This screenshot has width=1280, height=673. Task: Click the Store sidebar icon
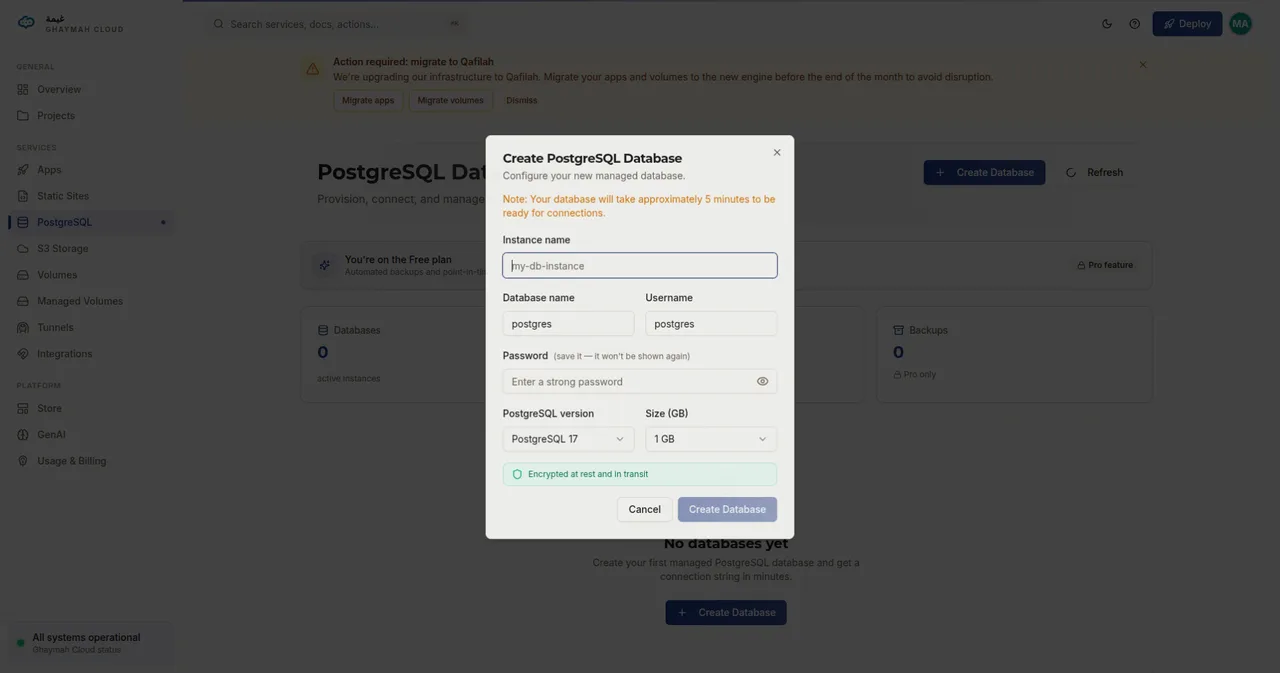tap(23, 409)
